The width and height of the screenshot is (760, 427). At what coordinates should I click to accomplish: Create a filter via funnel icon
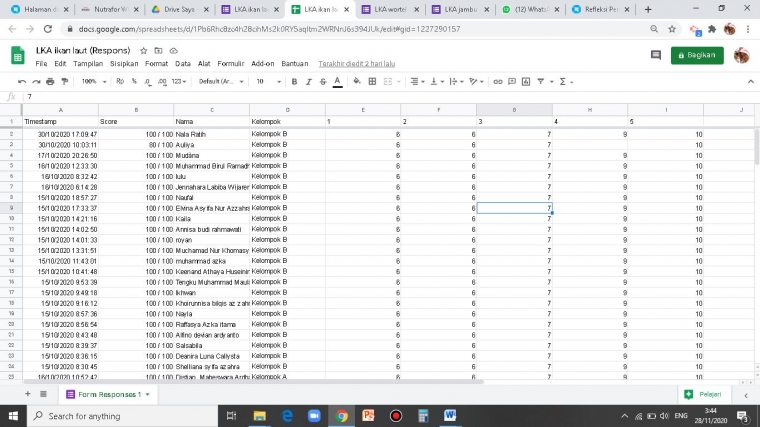click(540, 81)
